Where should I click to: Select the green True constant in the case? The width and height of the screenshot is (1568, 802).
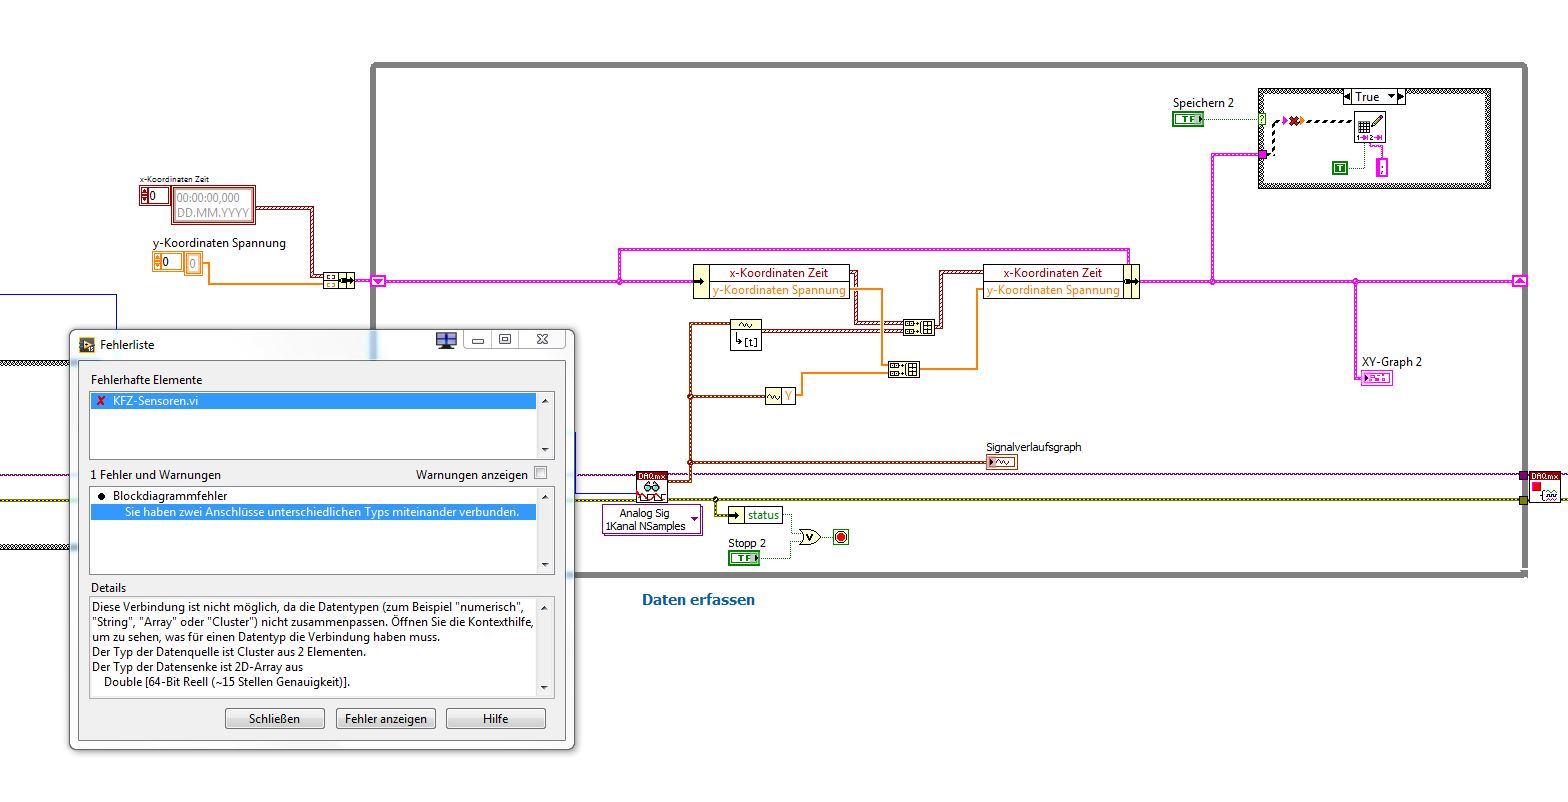pyautogui.click(x=1340, y=168)
